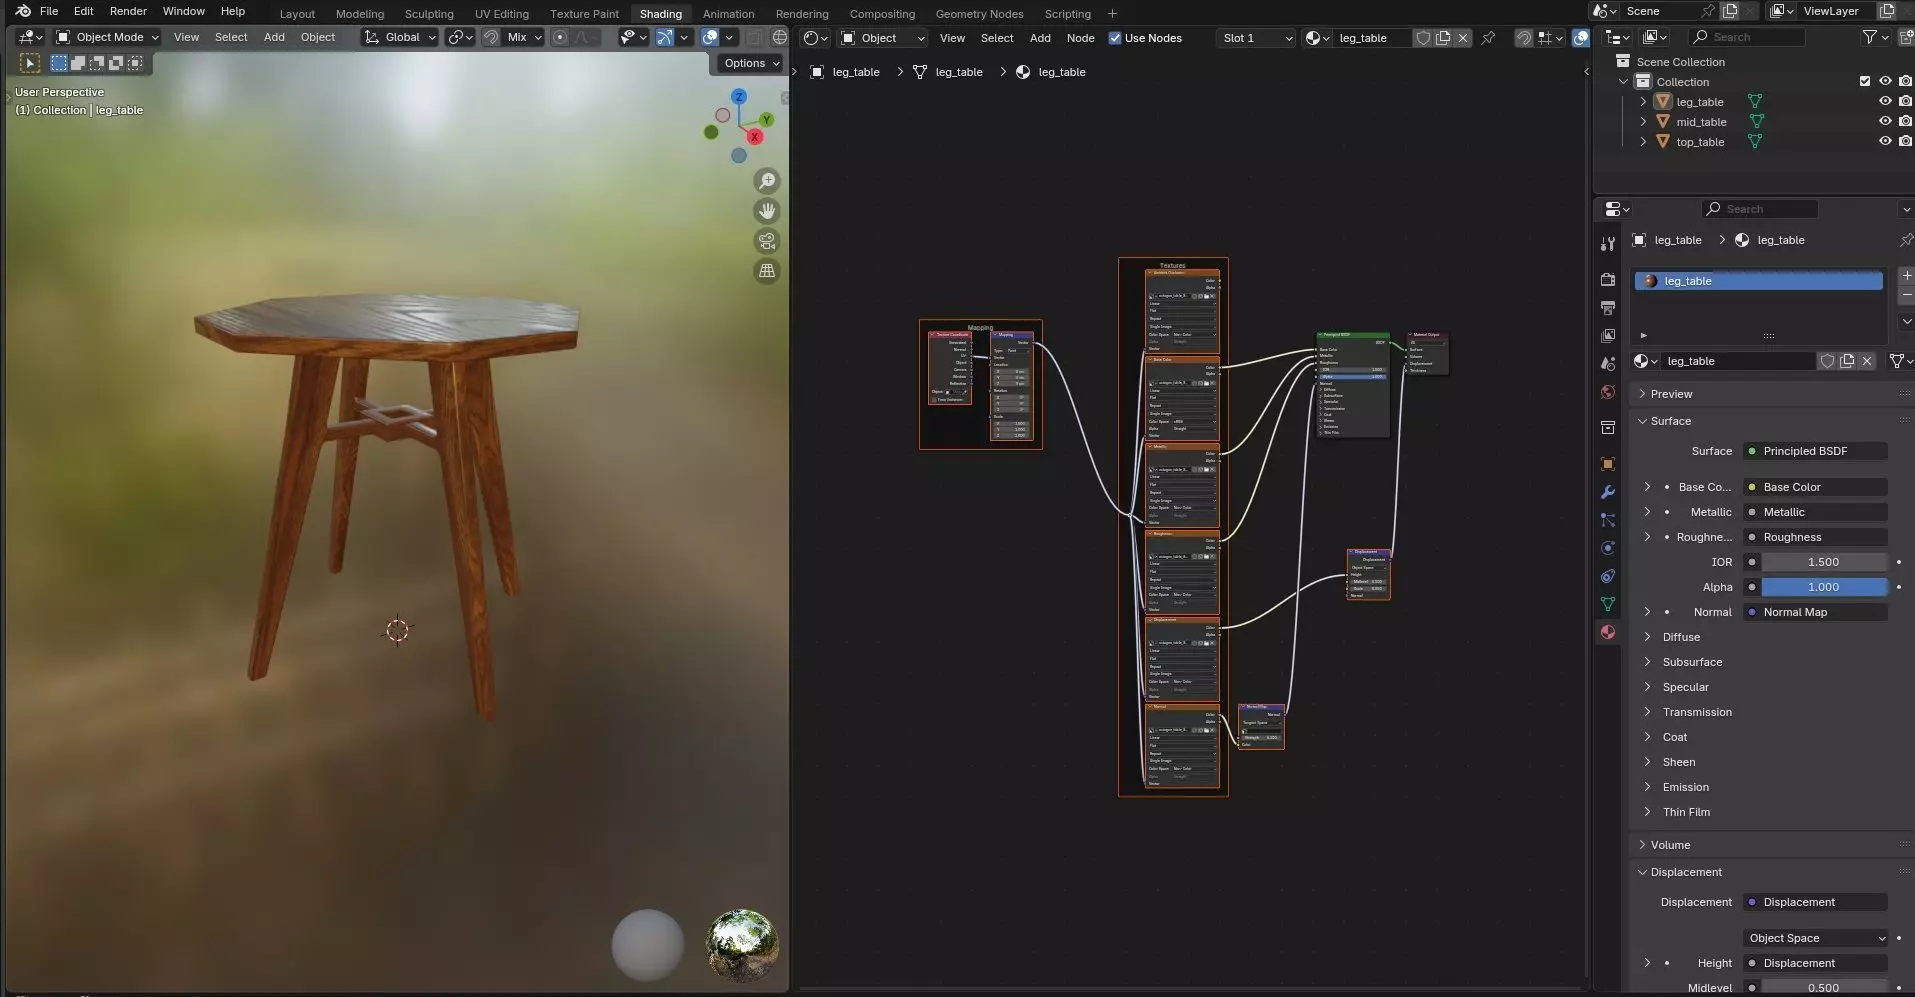Open the Material properties tab icon
Image resolution: width=1915 pixels, height=997 pixels.
(1608, 632)
